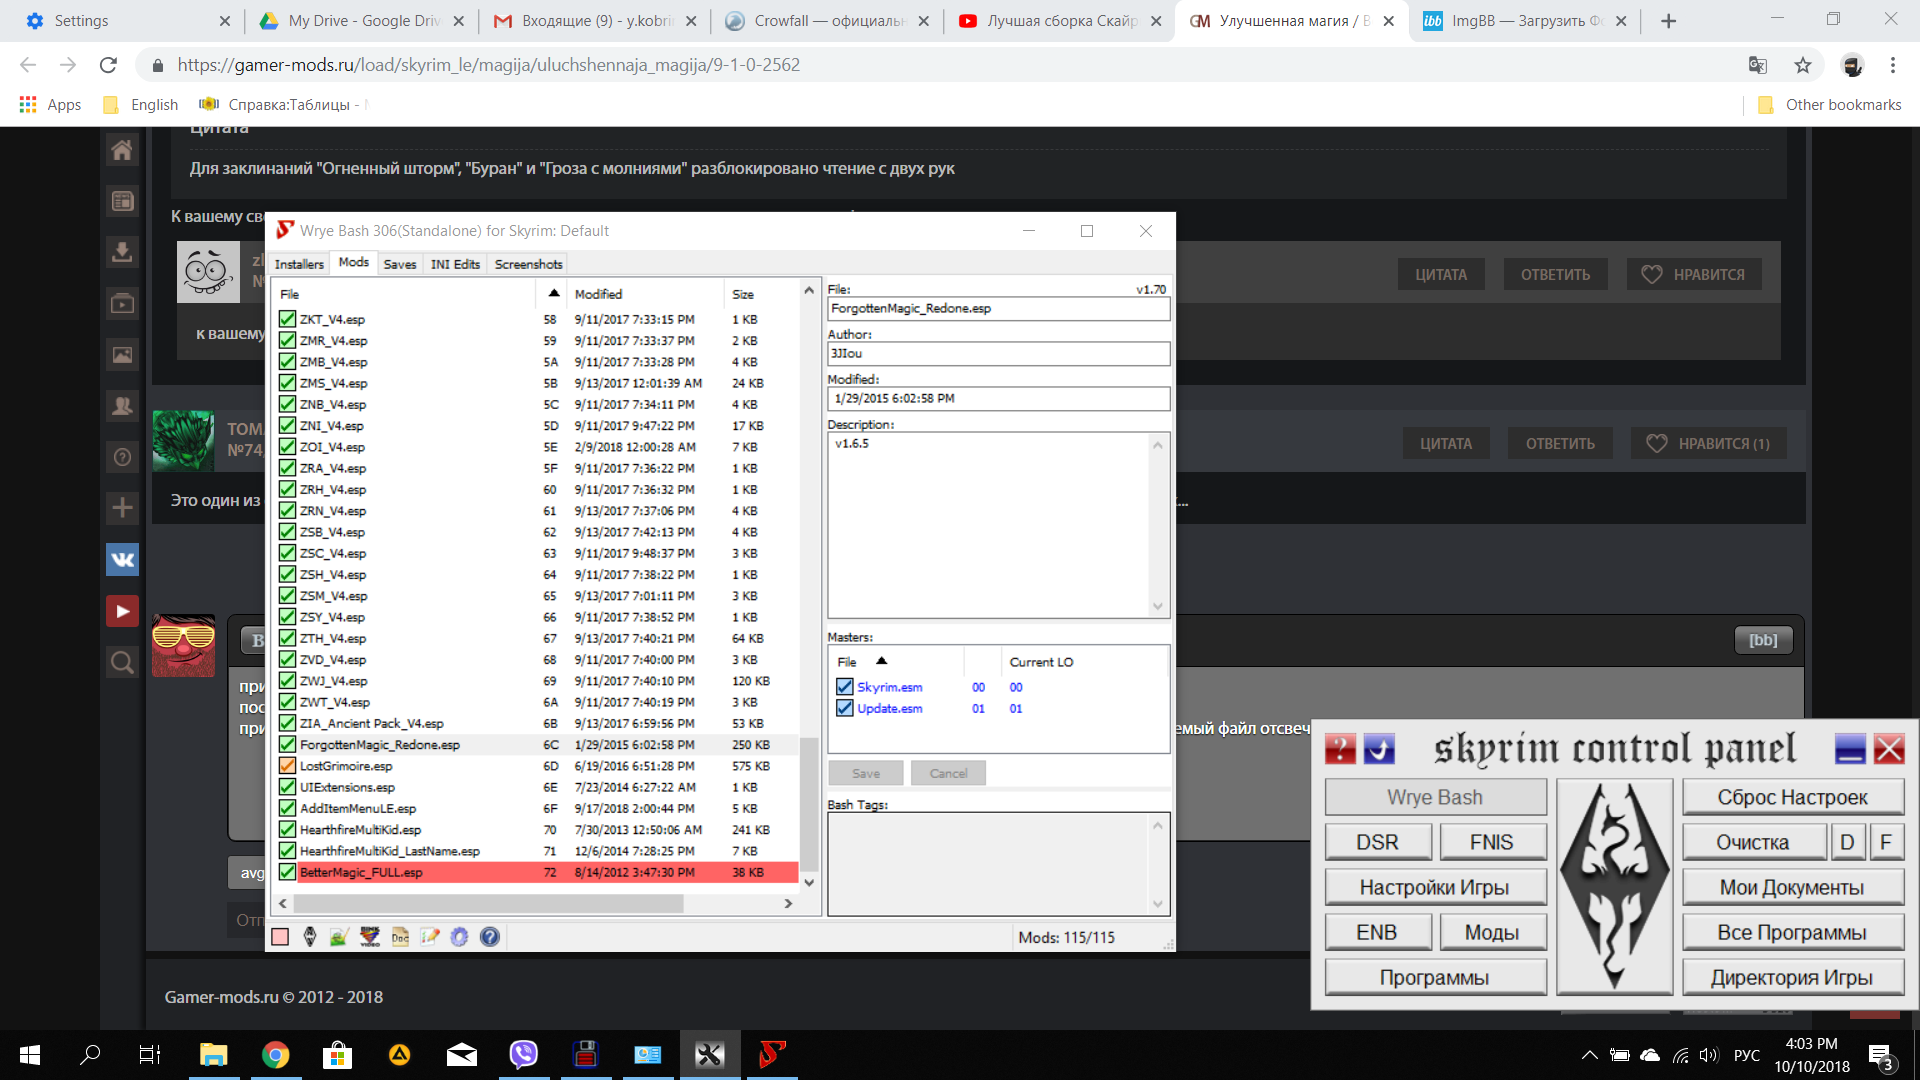1920x1080 pixels.
Task: Click the blue arrow button in Skyrim control panel
Action: [x=1380, y=749]
